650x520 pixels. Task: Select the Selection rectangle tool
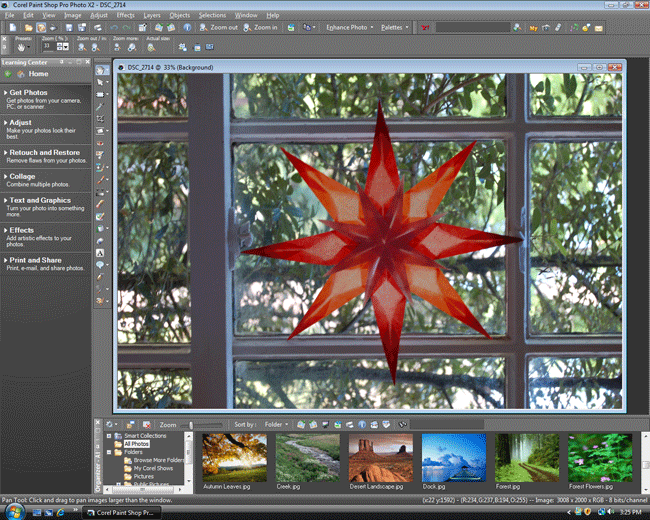[x=100, y=95]
